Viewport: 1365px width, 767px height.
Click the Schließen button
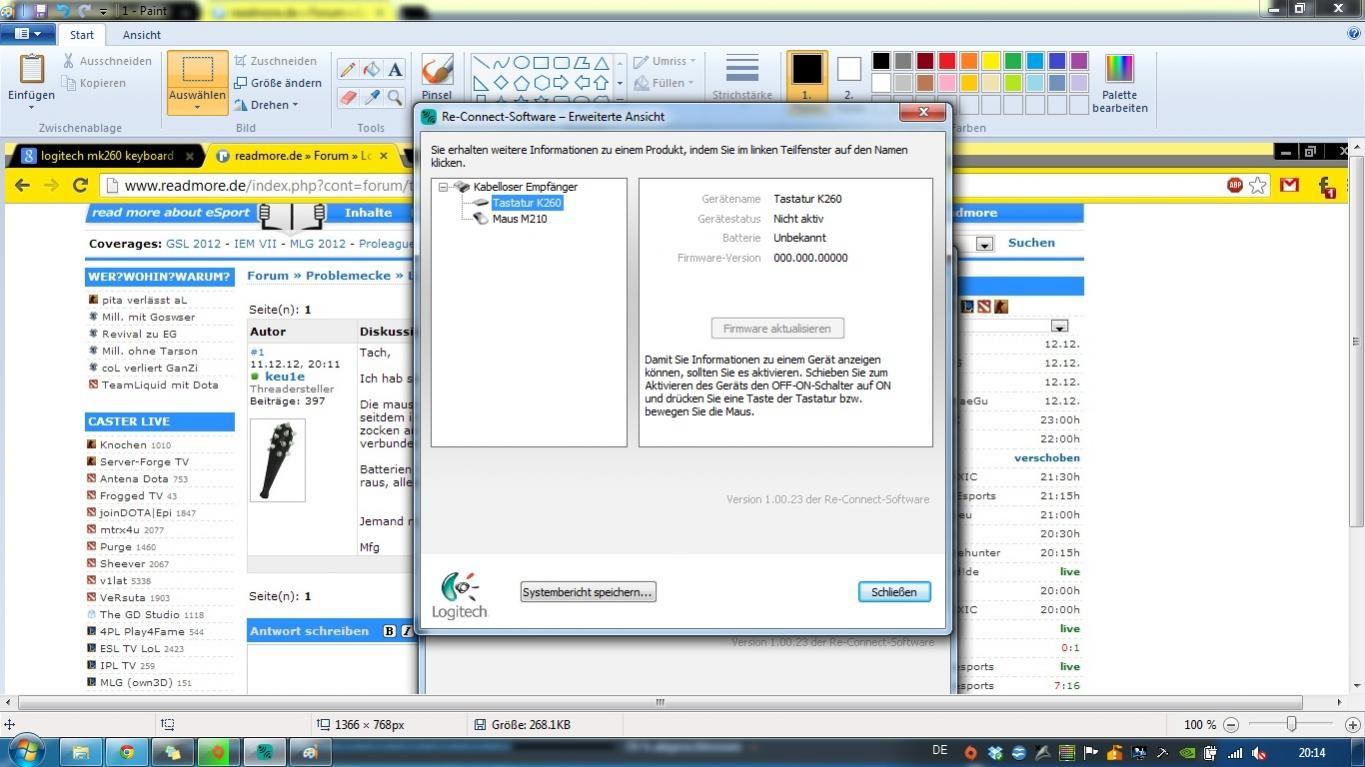(x=894, y=592)
